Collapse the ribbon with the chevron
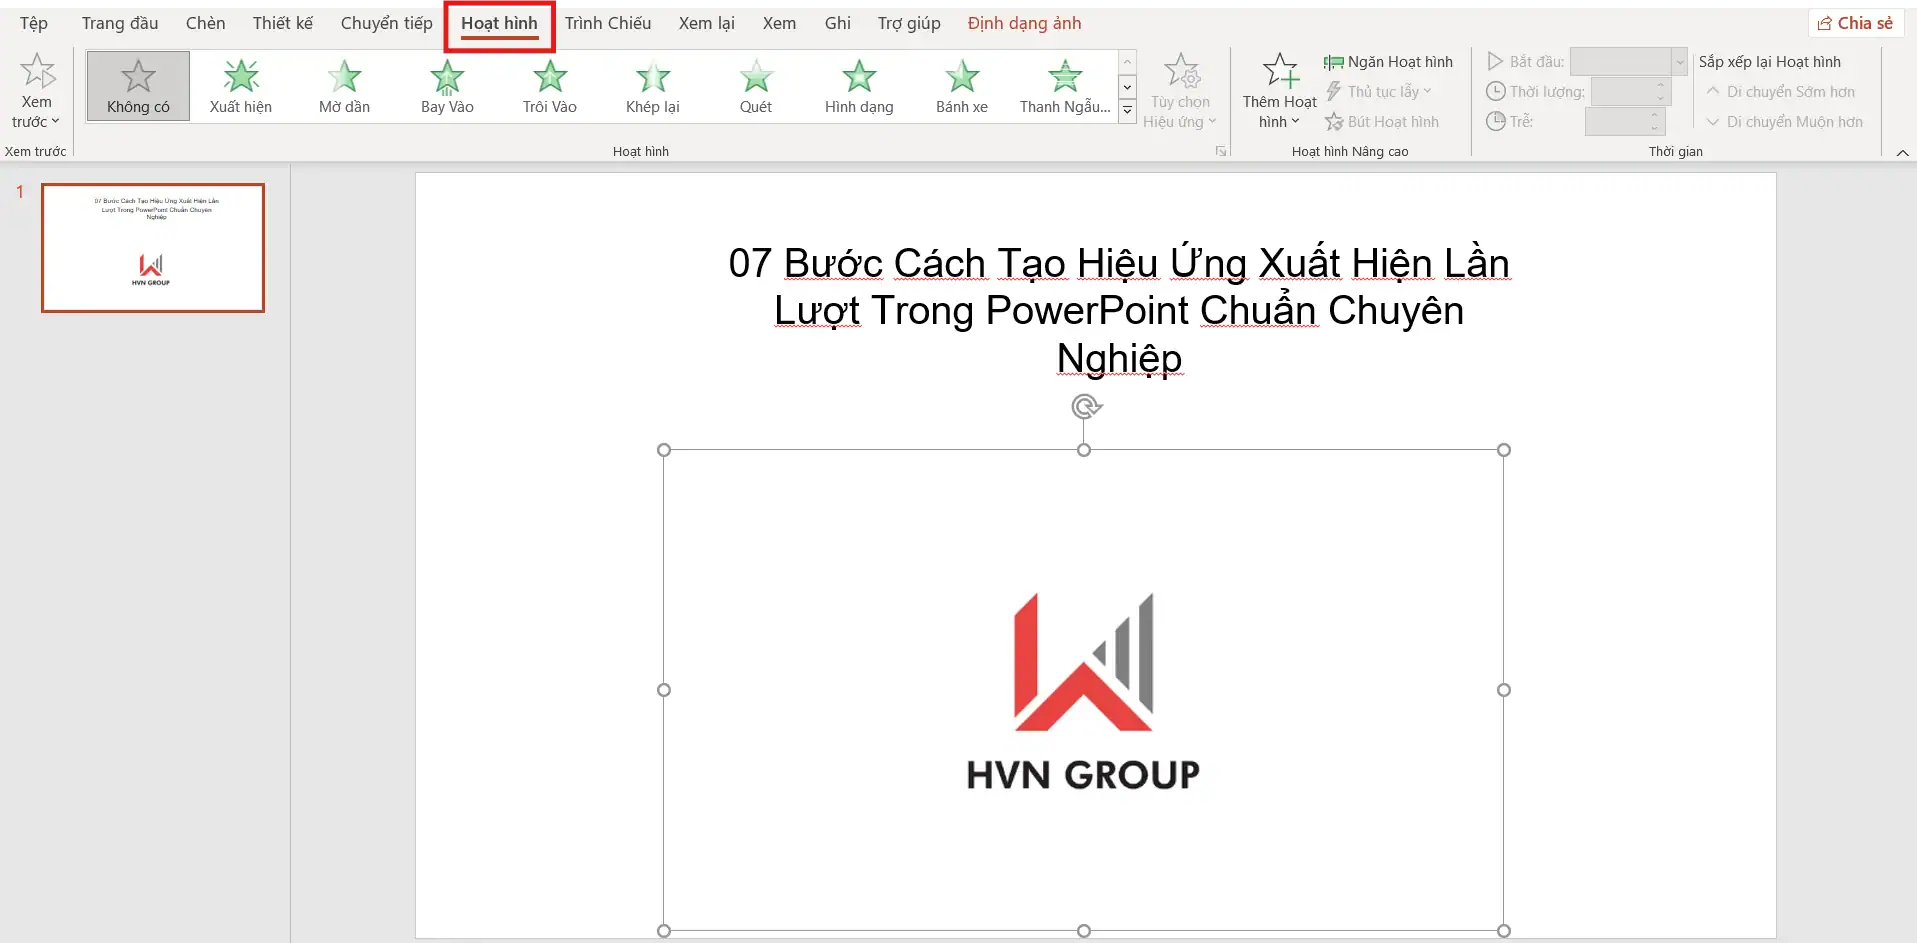1917x943 pixels. tap(1902, 153)
